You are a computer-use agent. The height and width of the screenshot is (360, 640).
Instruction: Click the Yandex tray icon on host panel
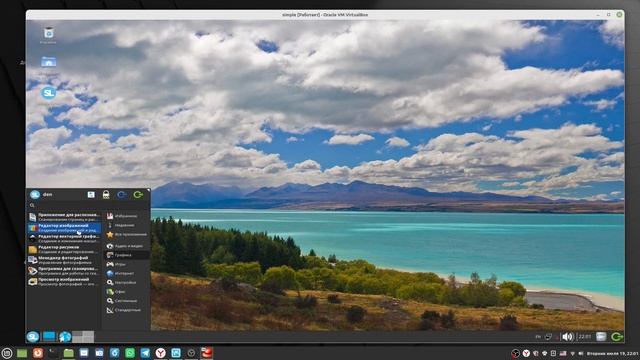point(526,353)
